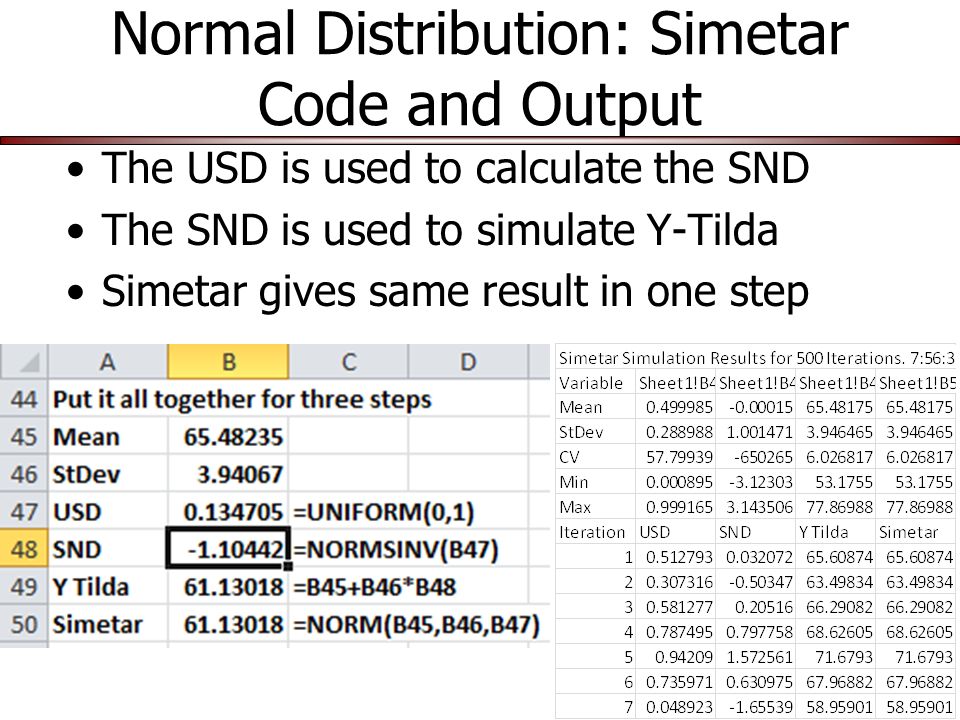Viewport: 960px width, 720px height.
Task: Click iteration 2 SND value -0.50347
Action: coord(760,582)
